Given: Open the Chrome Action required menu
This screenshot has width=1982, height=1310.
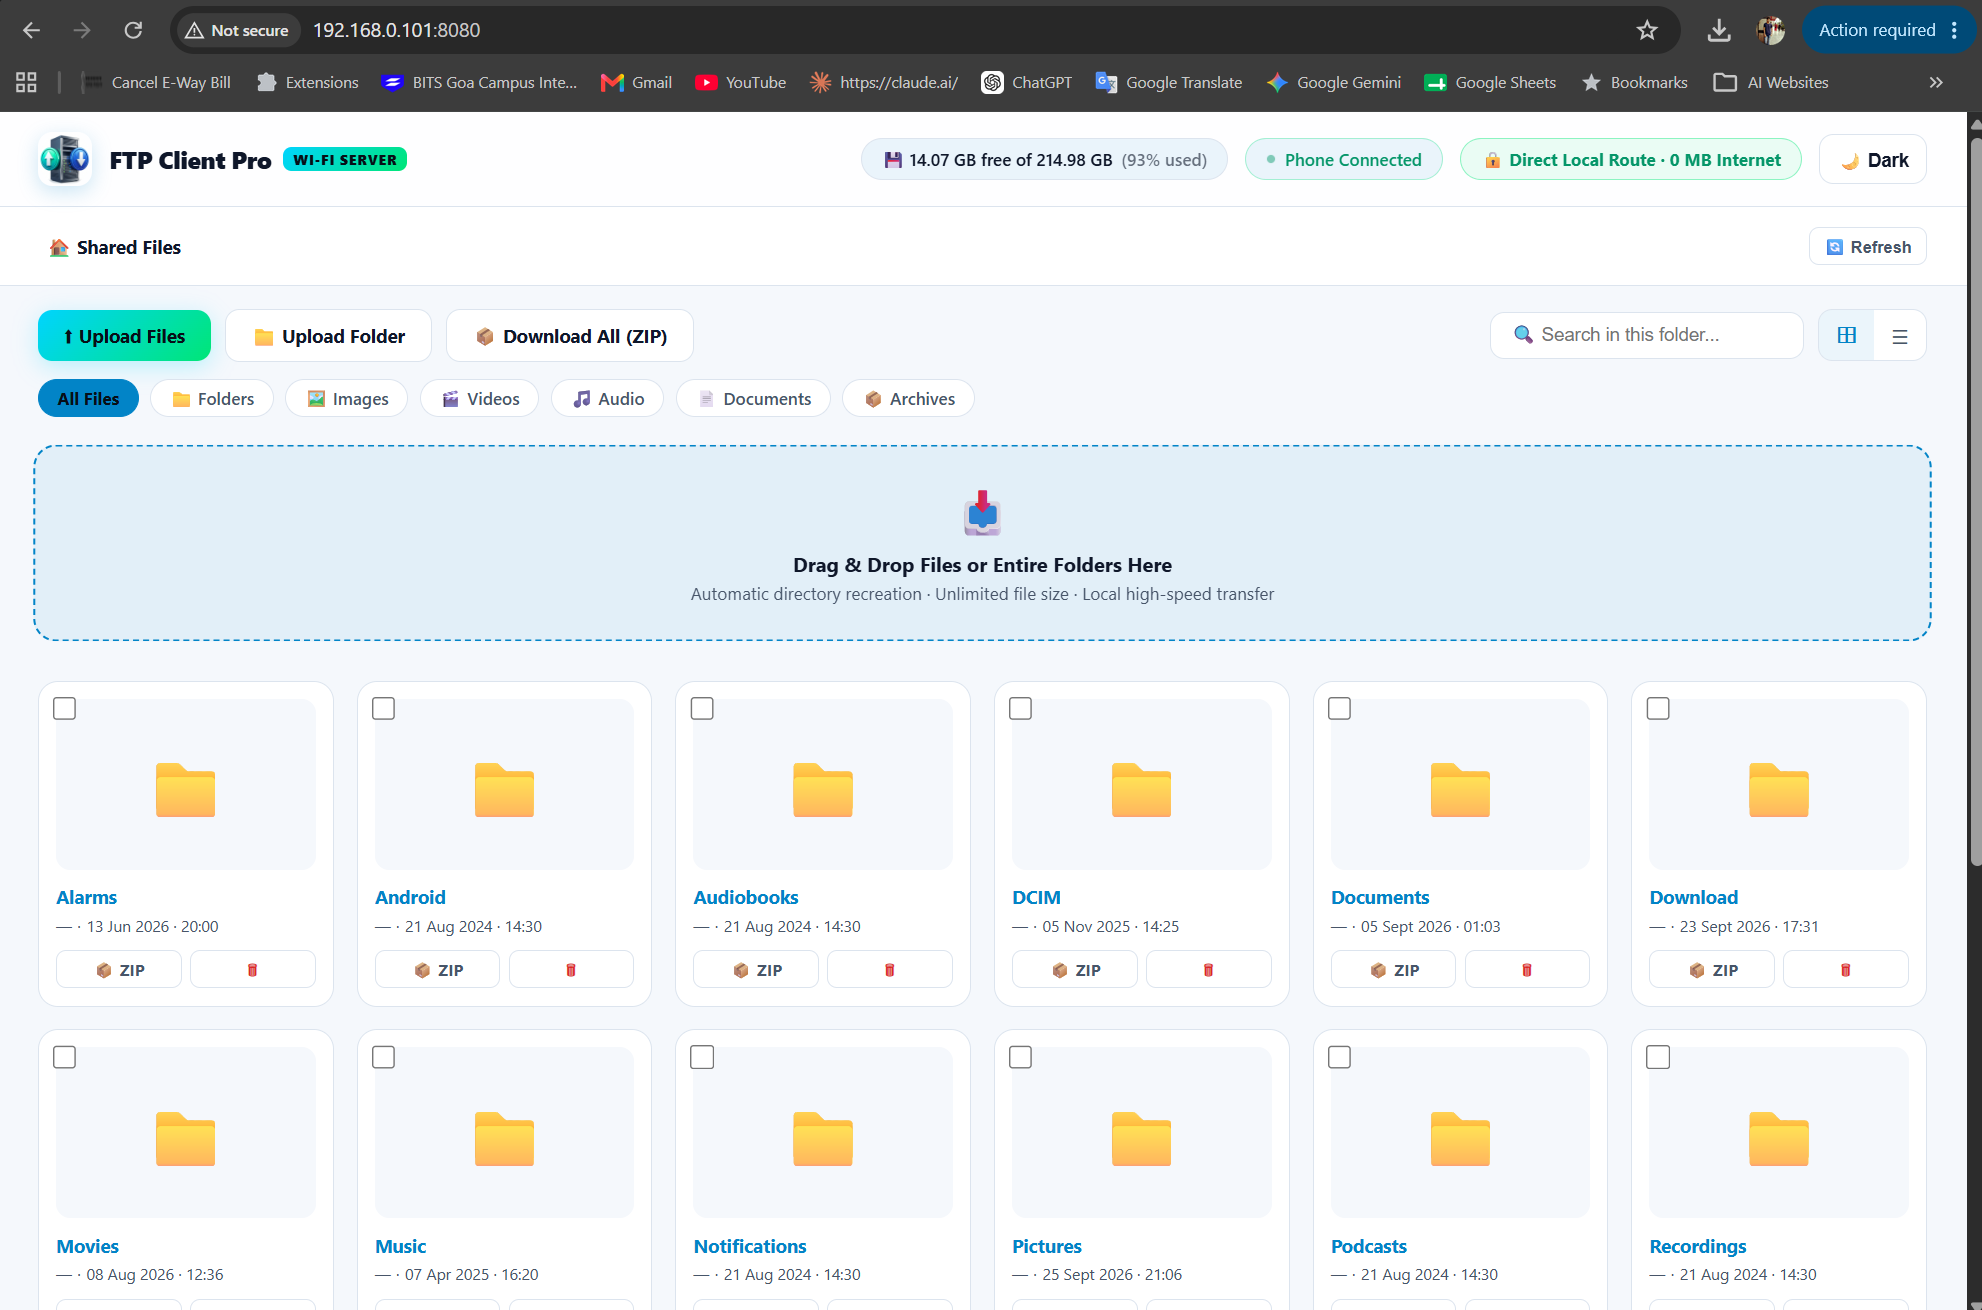Looking at the screenshot, I should tap(1888, 30).
